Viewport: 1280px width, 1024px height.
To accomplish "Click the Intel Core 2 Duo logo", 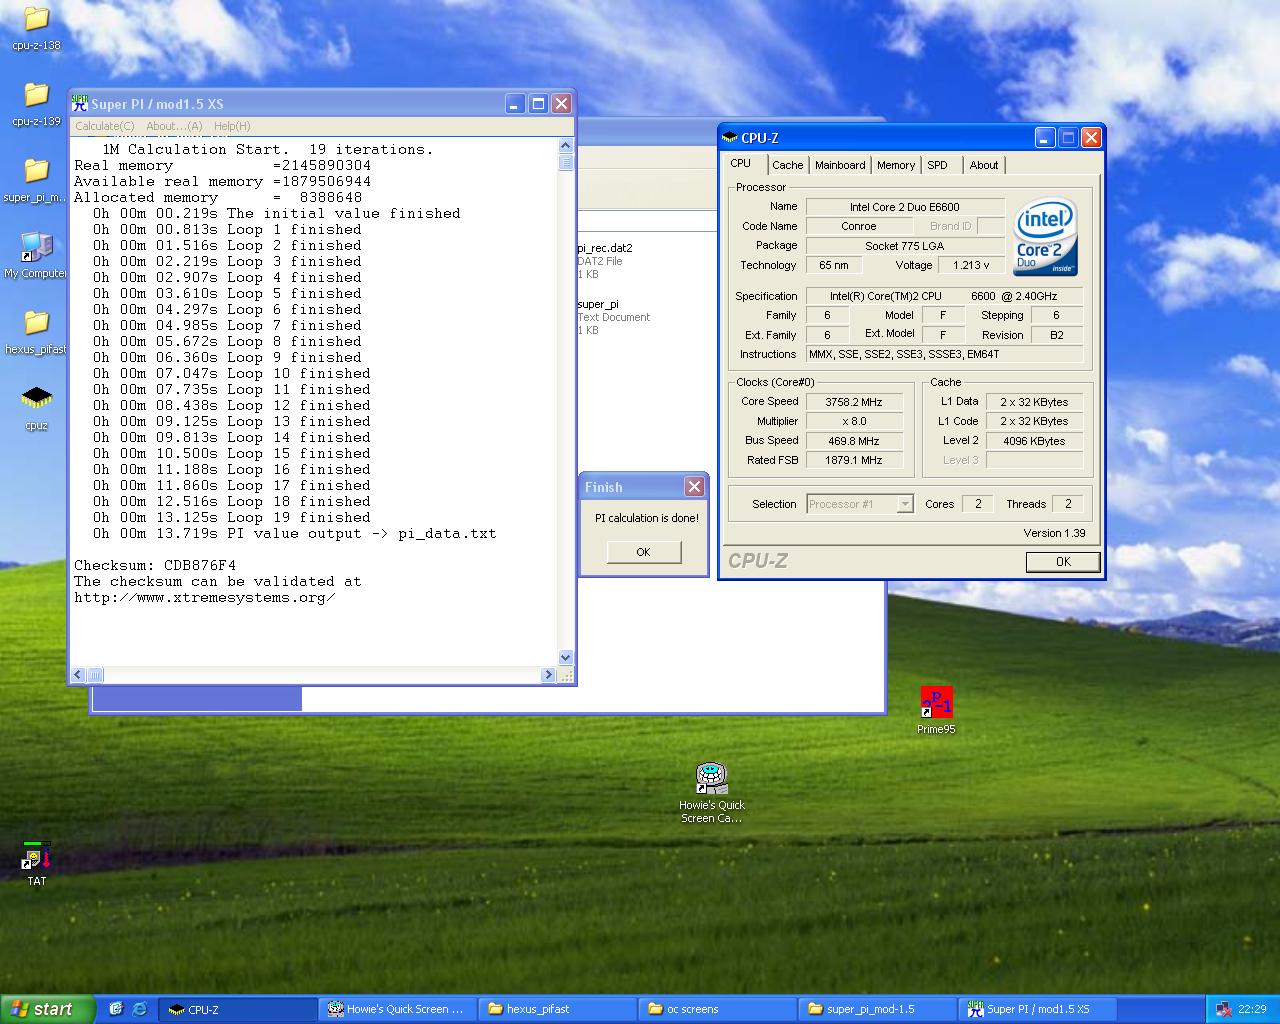I will click(1044, 238).
